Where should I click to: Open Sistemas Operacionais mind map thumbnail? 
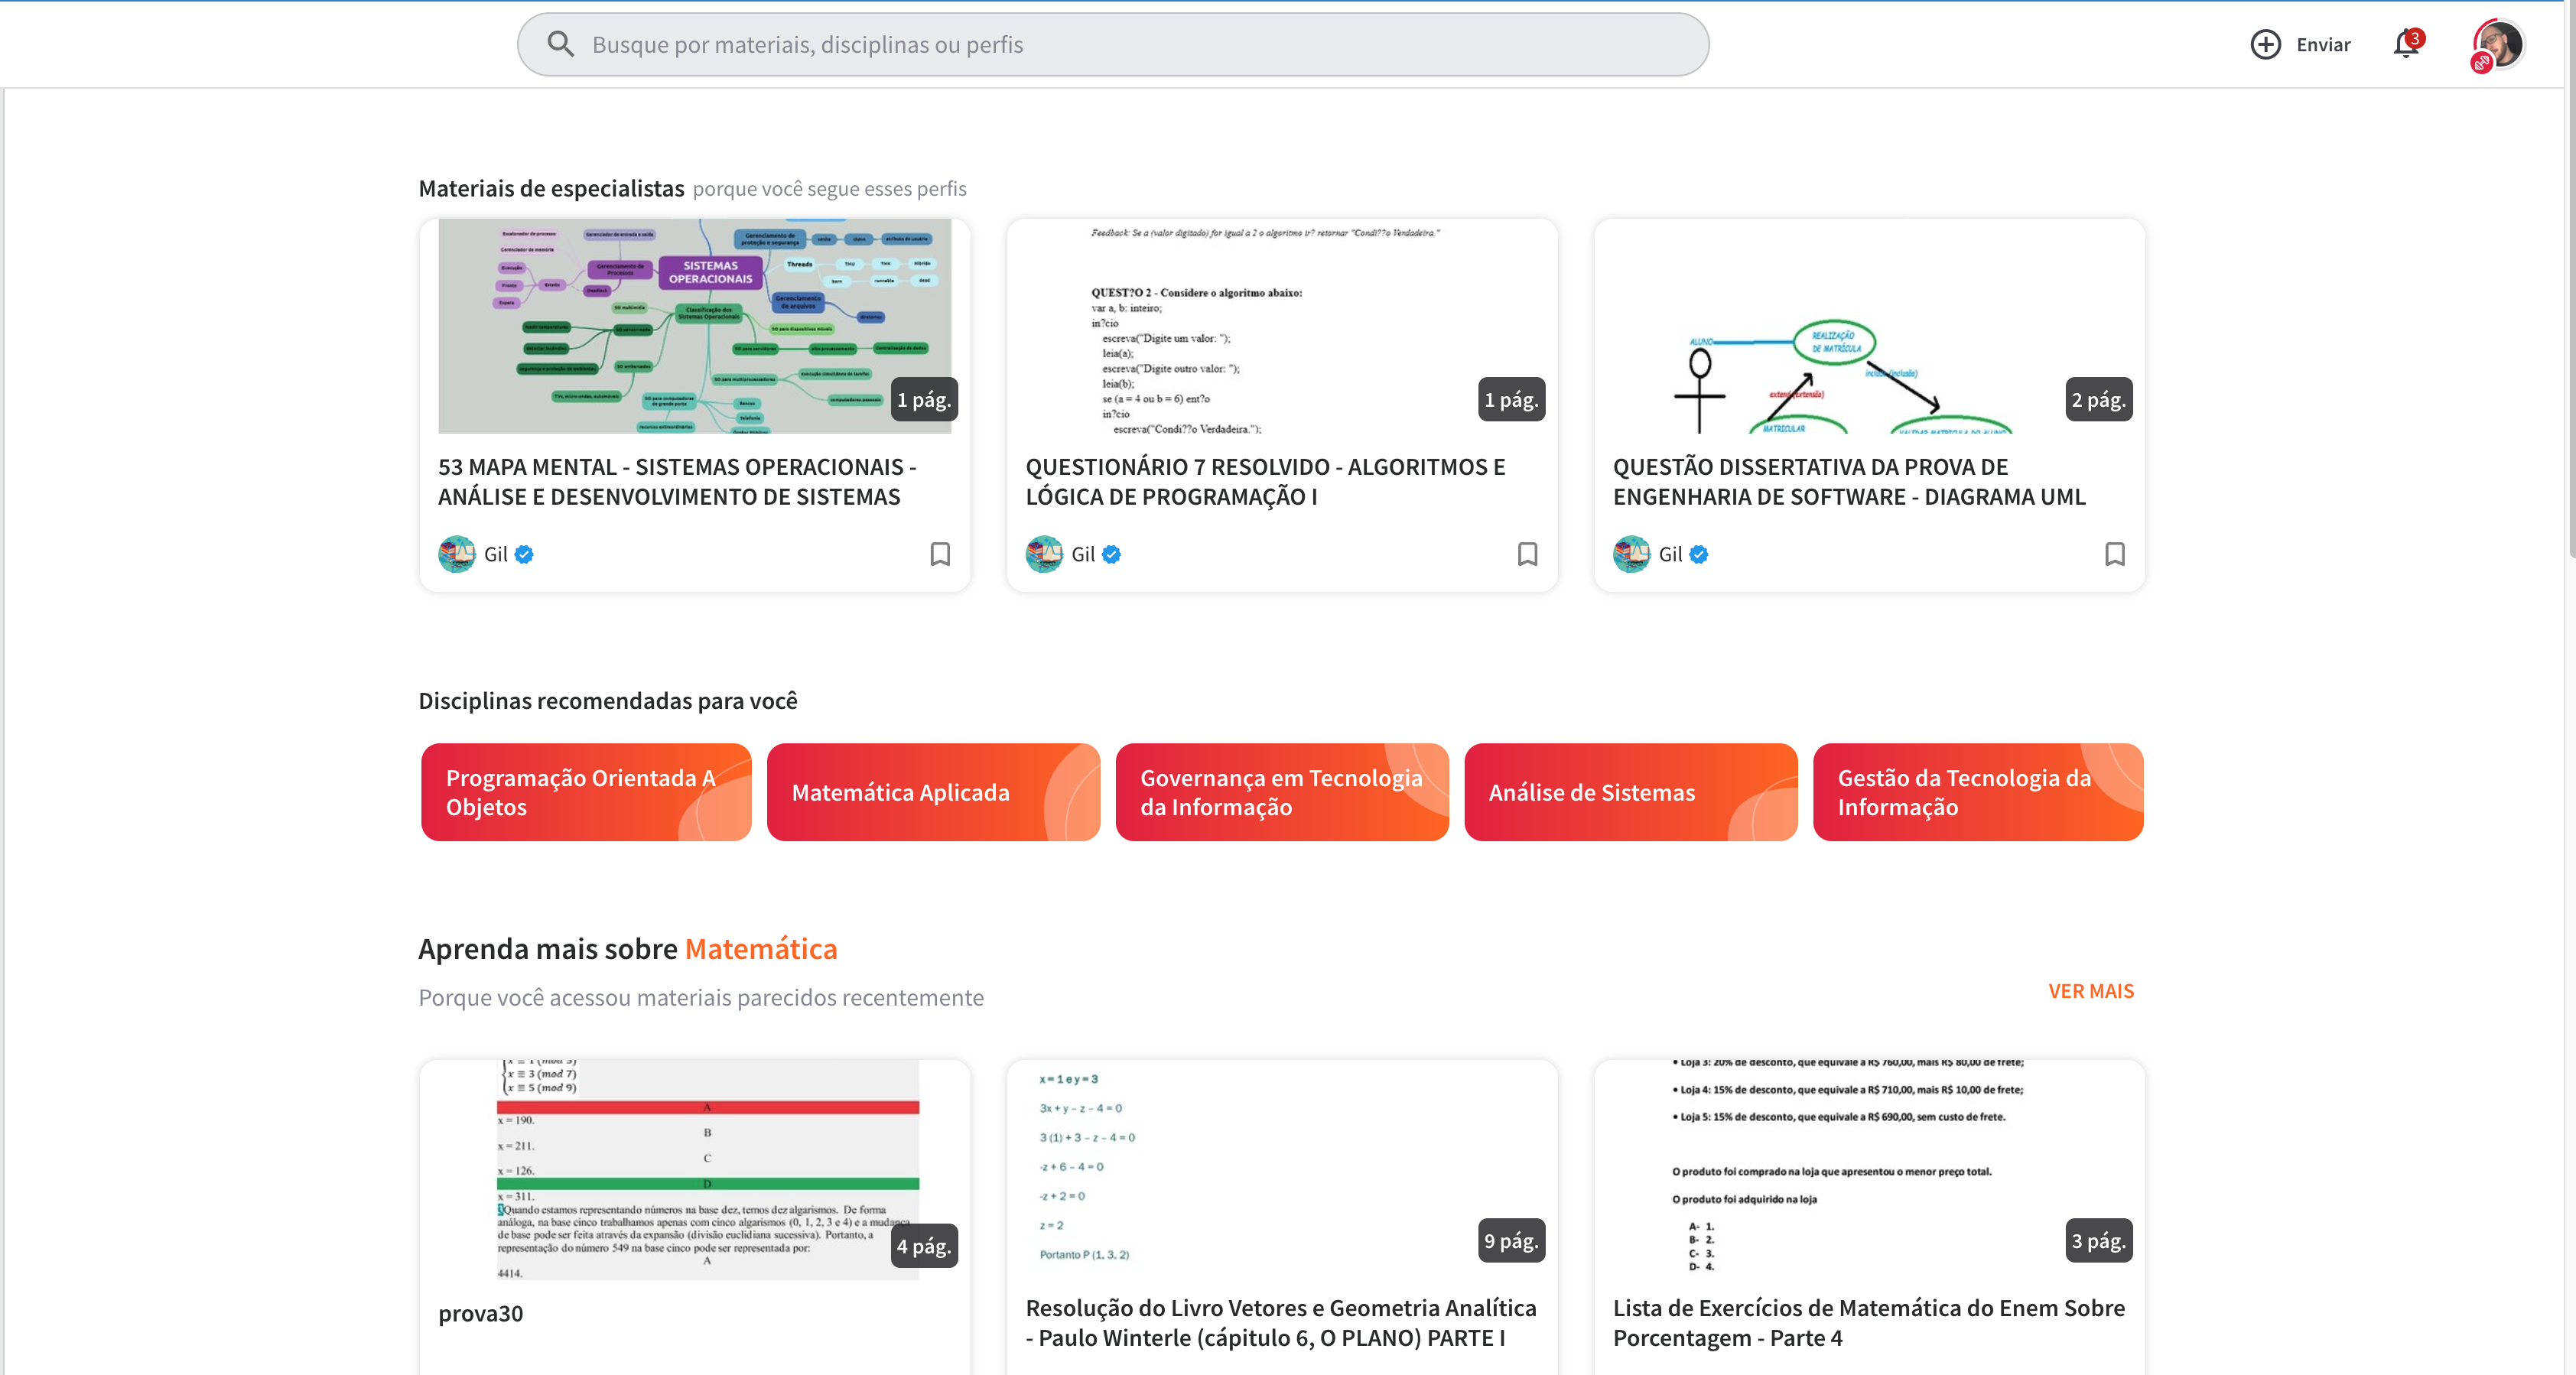pos(695,326)
